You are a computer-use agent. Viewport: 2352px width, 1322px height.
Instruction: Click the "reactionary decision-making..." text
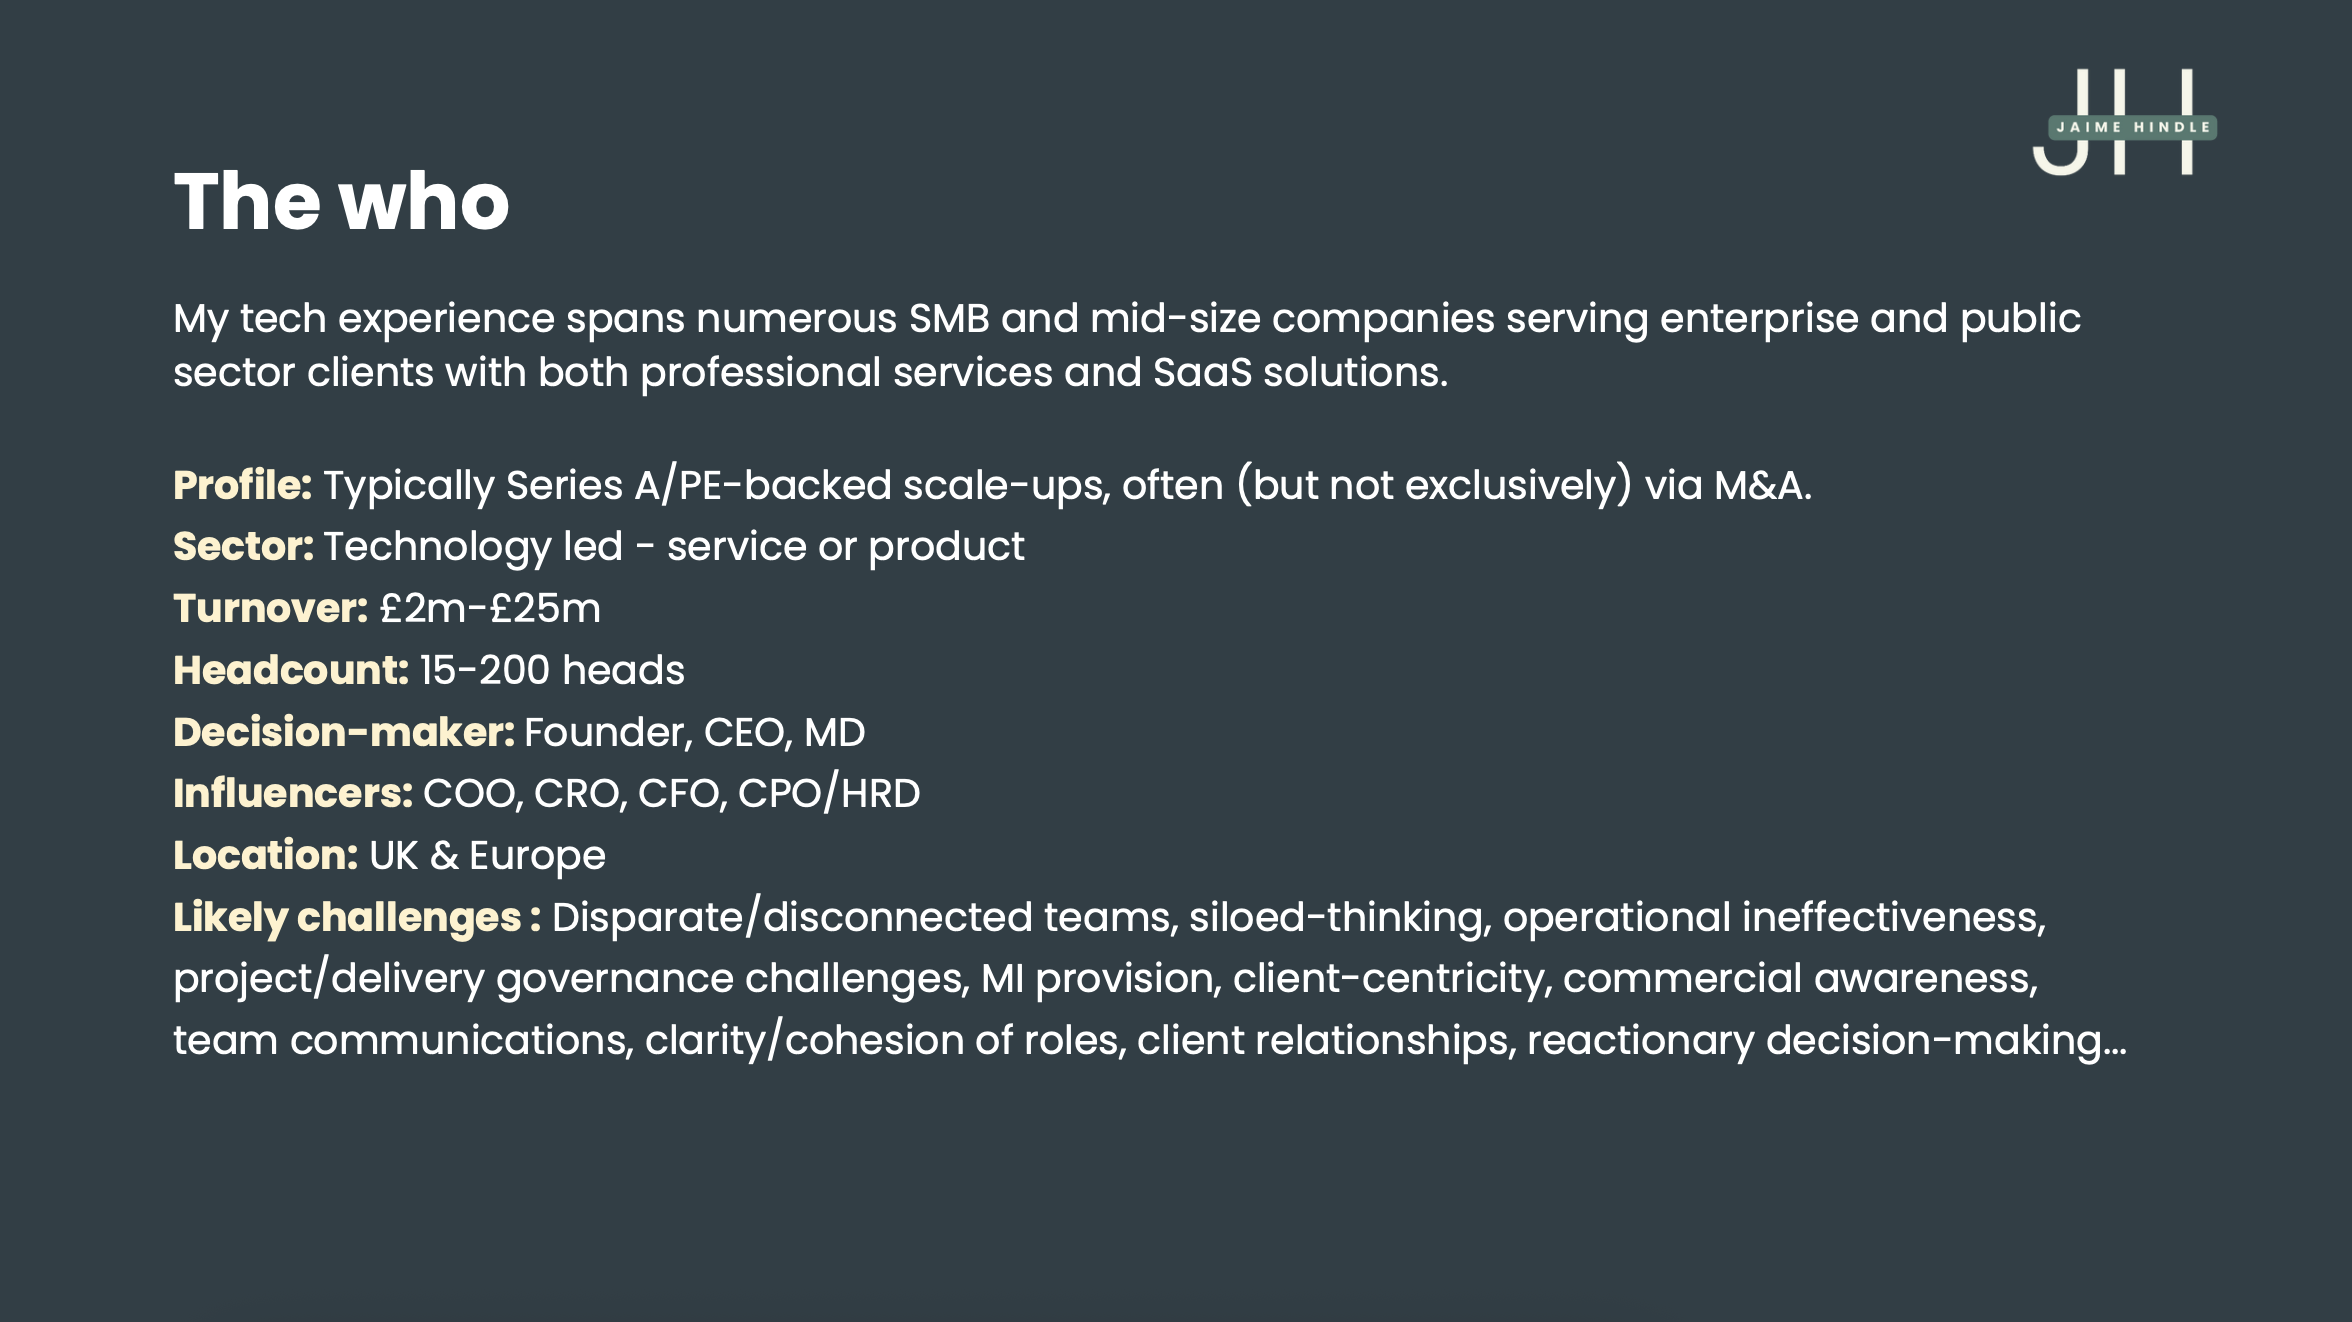point(1826,1041)
